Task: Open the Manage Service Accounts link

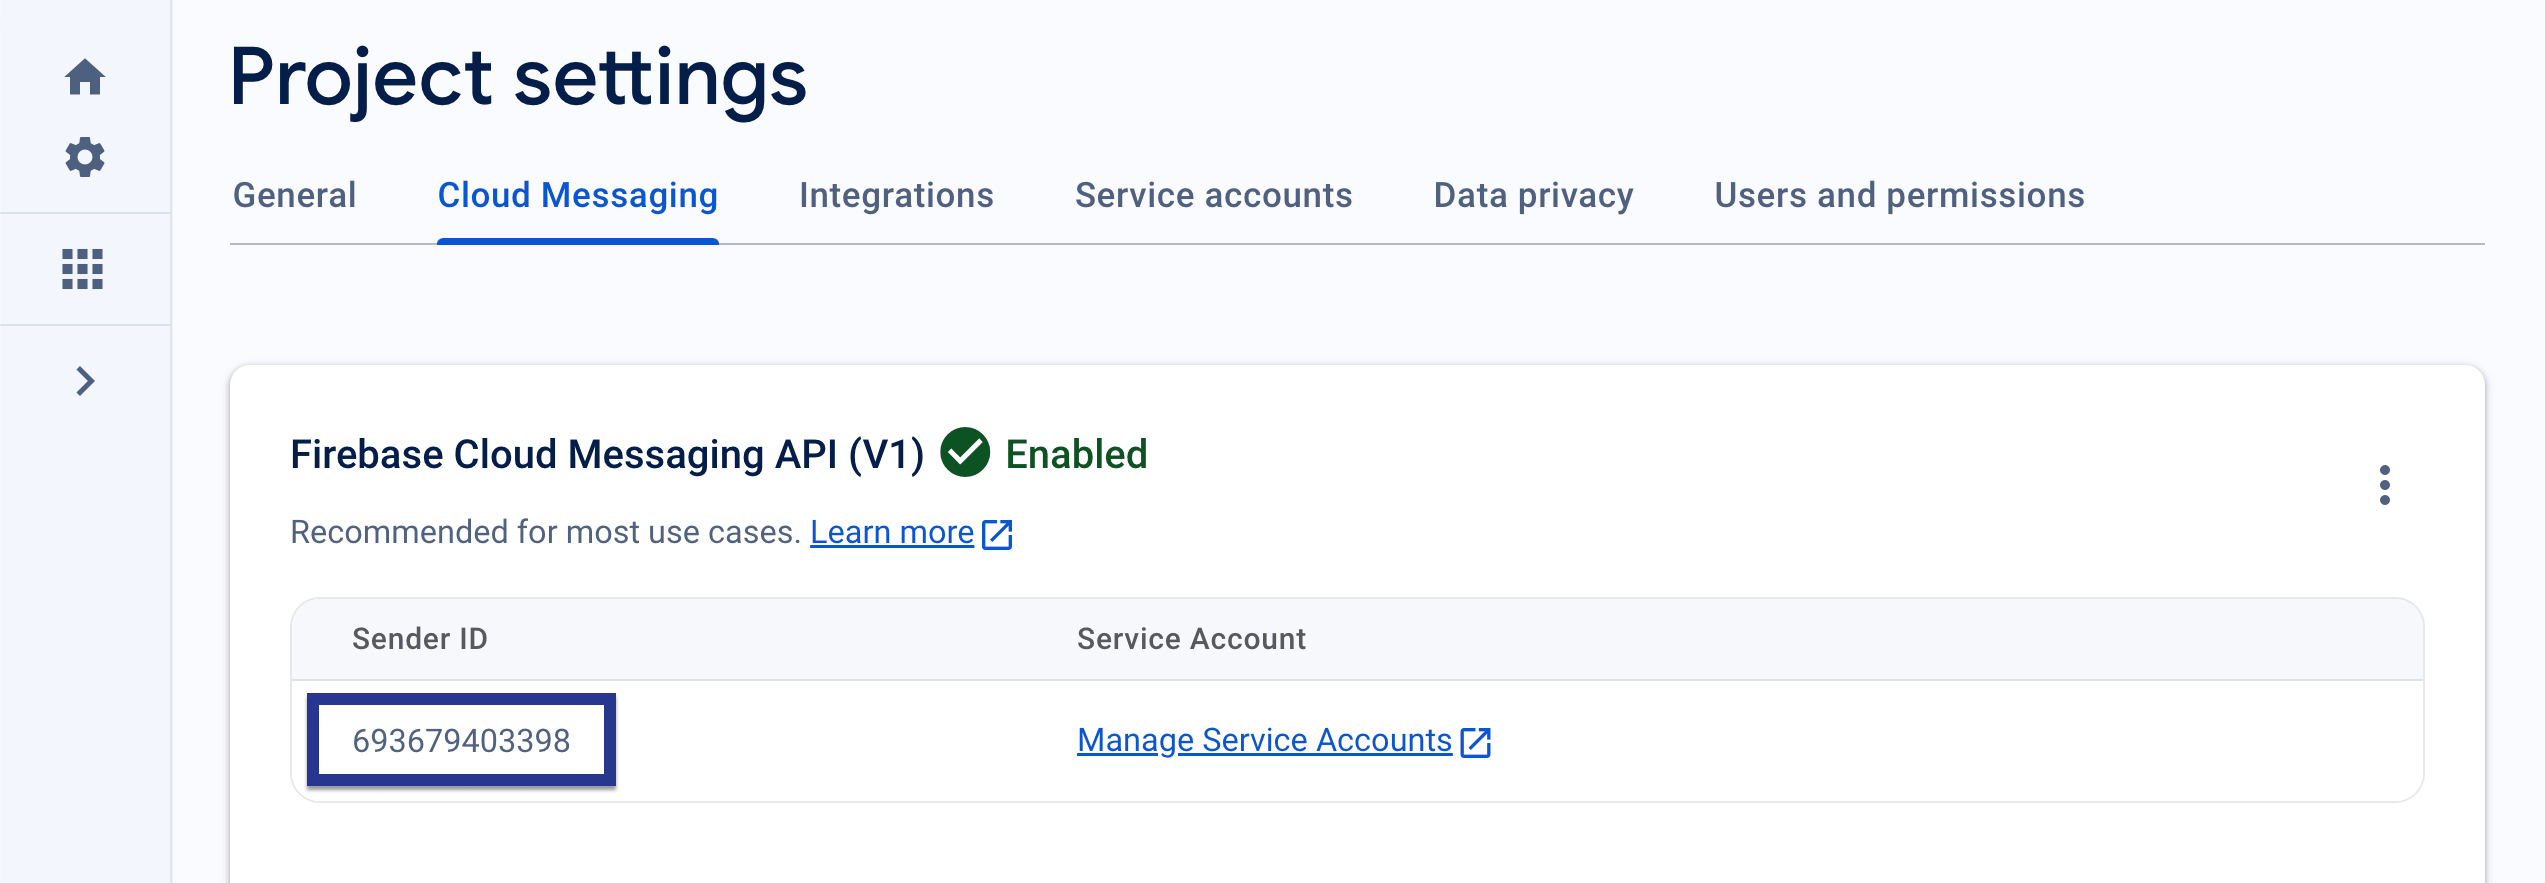Action: [x=1264, y=740]
